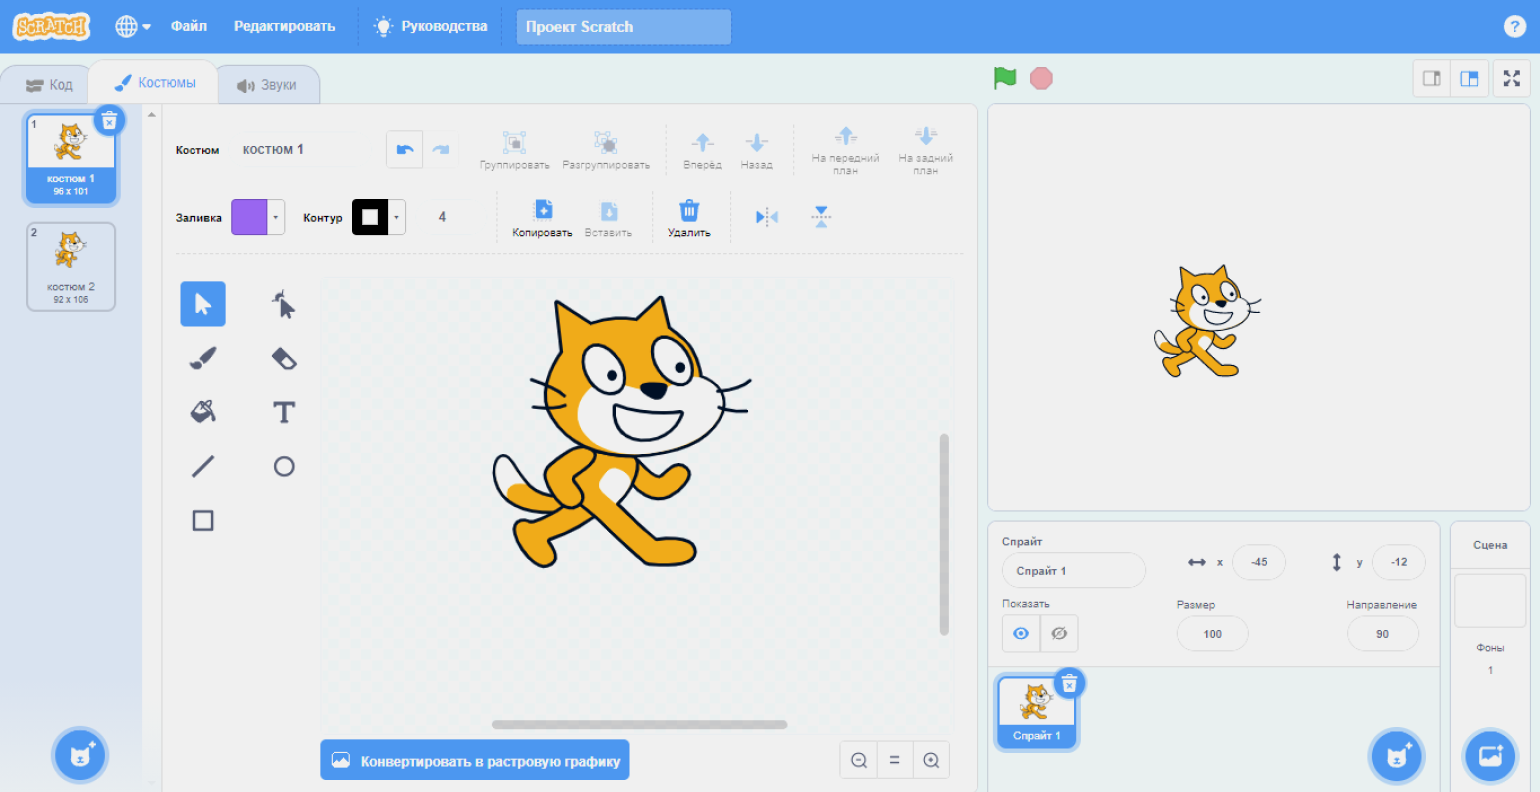The height and width of the screenshot is (792, 1540).
Task: Zoom out of the paint canvas
Action: [859, 760]
